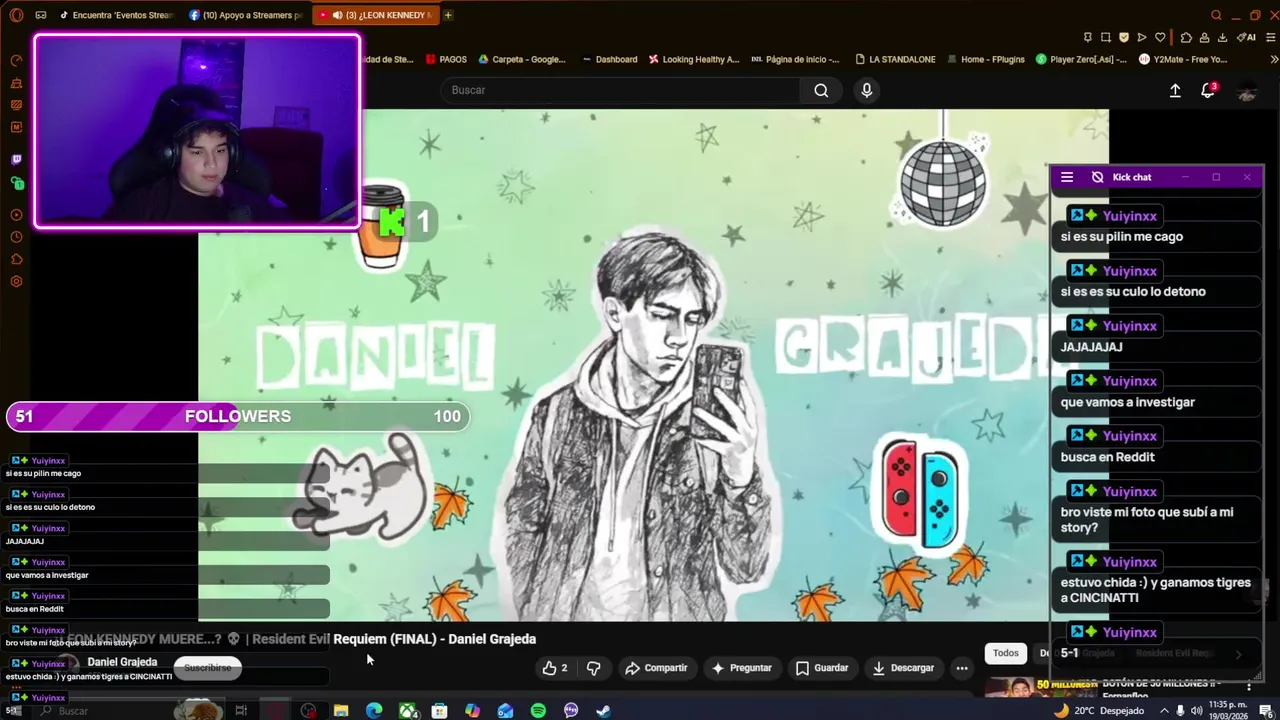Like the video with thumbs-up button

[555, 668]
